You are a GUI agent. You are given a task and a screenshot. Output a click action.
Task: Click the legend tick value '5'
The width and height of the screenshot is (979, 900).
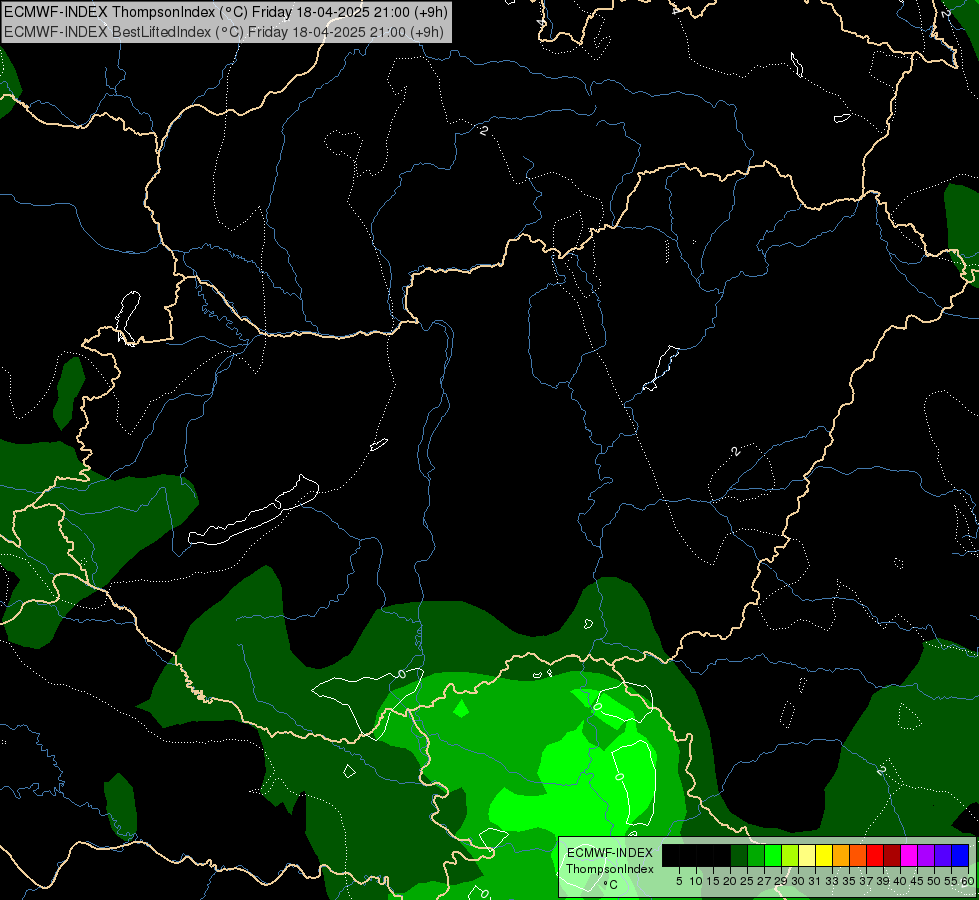679,881
